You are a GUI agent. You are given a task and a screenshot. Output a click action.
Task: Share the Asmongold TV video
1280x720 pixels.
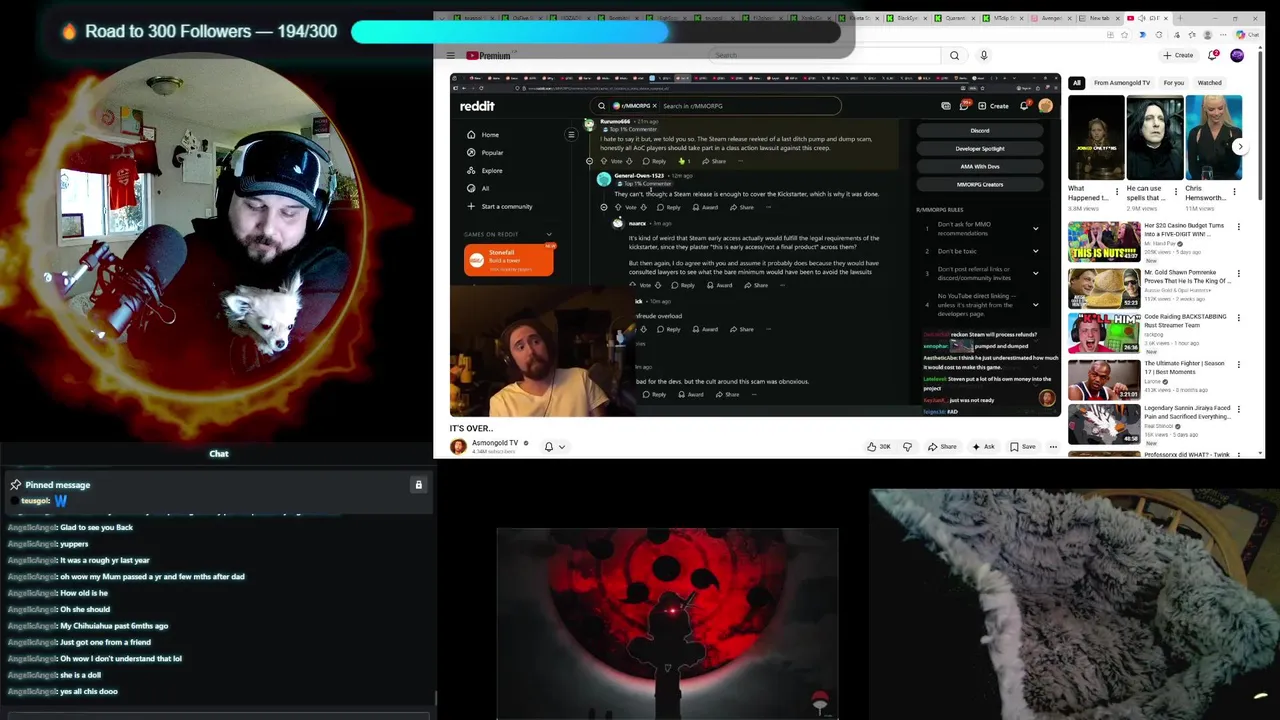[942, 447]
